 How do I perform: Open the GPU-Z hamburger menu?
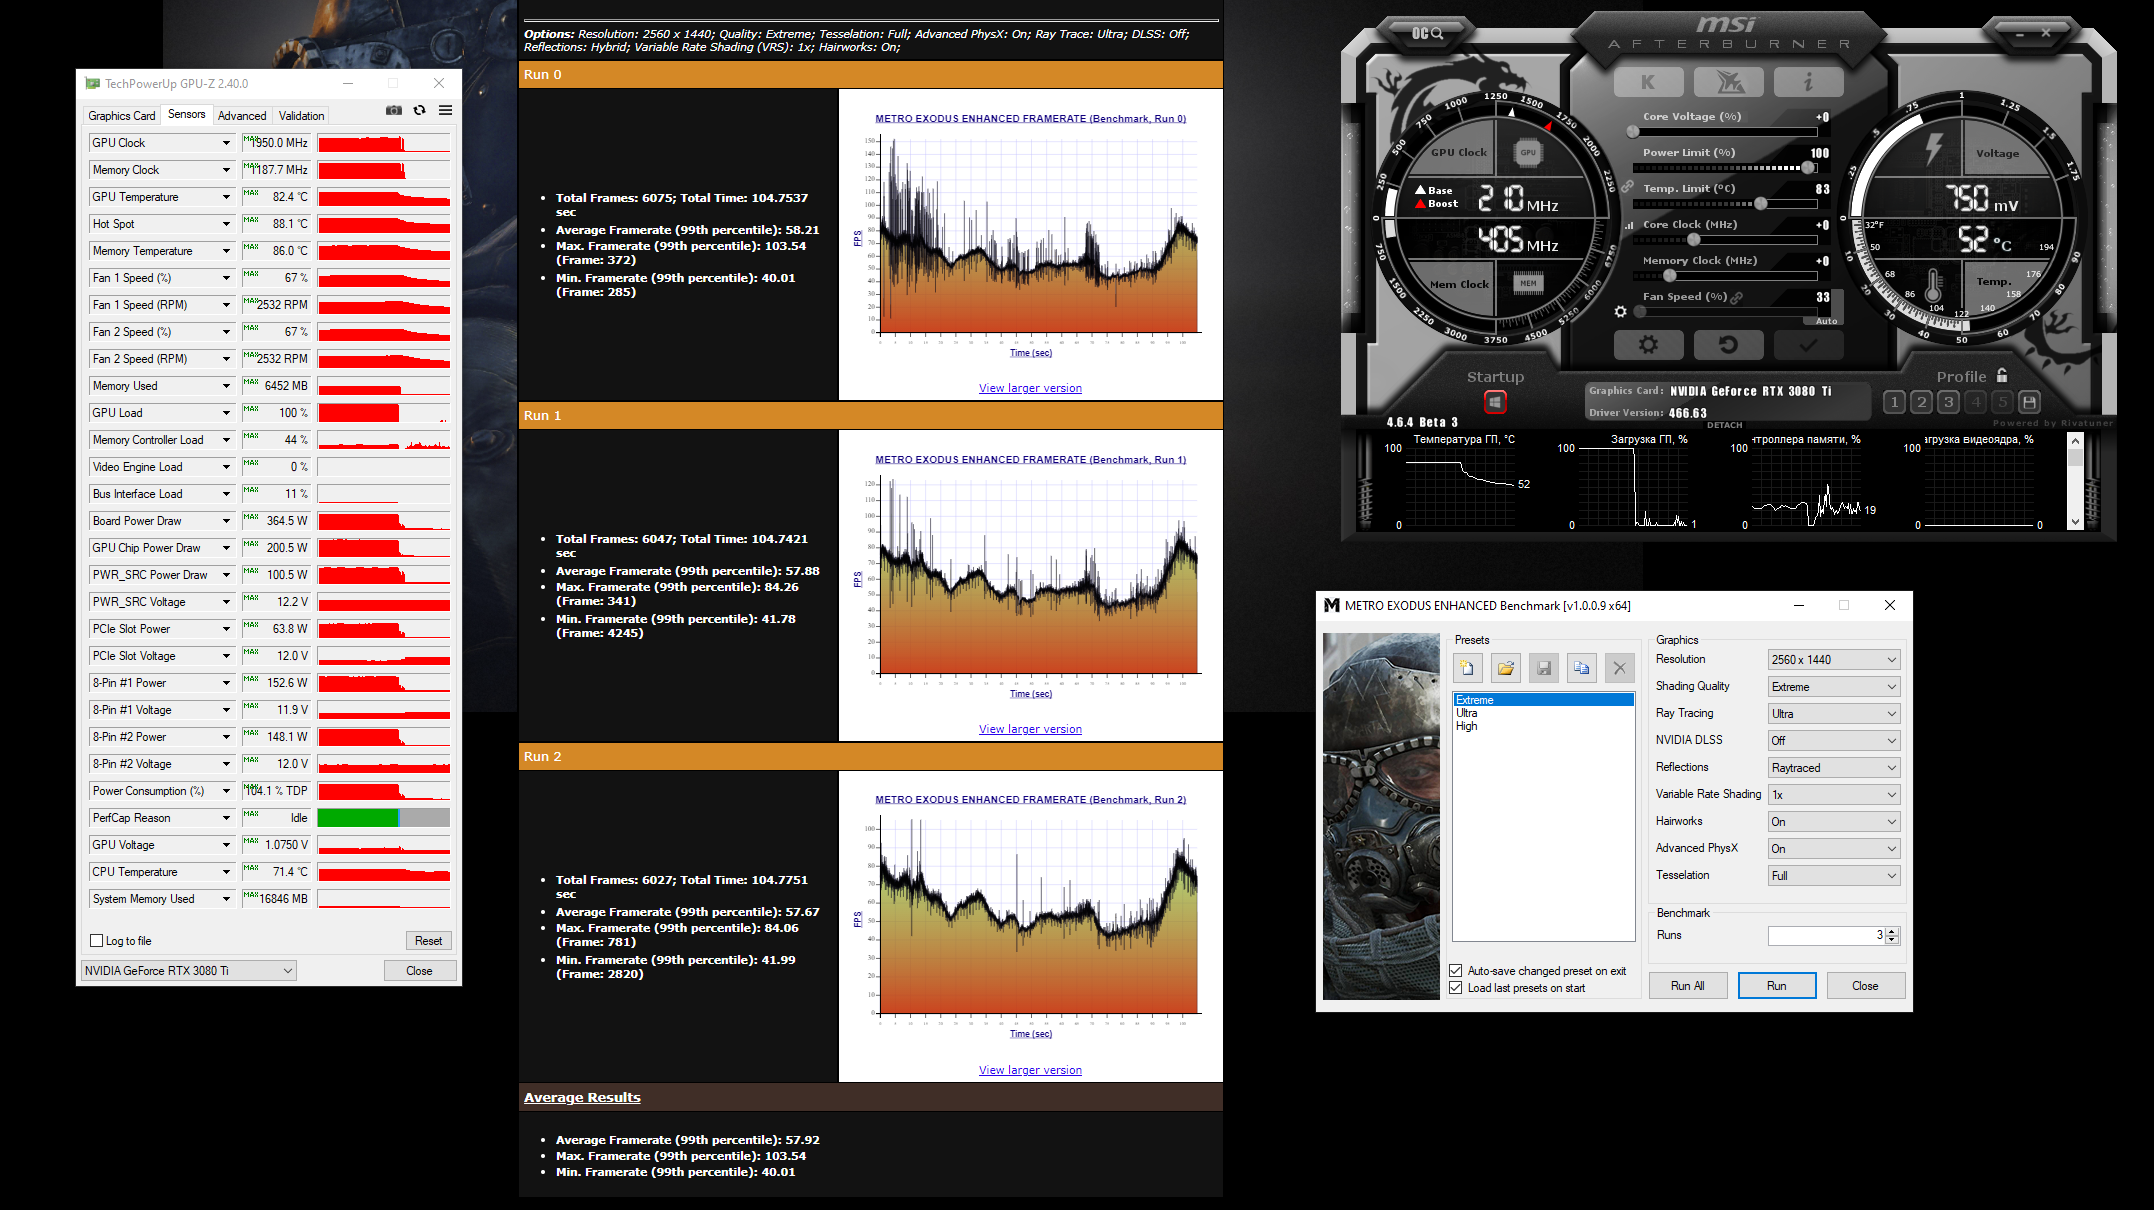446,111
